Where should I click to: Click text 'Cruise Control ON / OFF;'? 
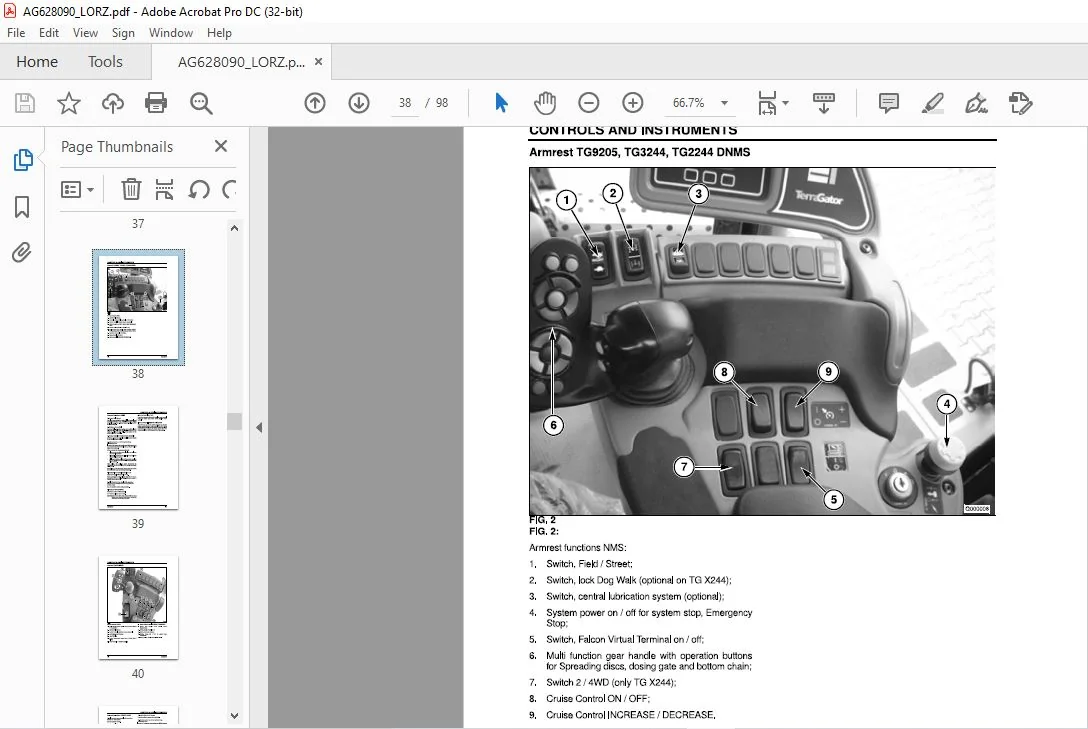pyautogui.click(x=597, y=698)
